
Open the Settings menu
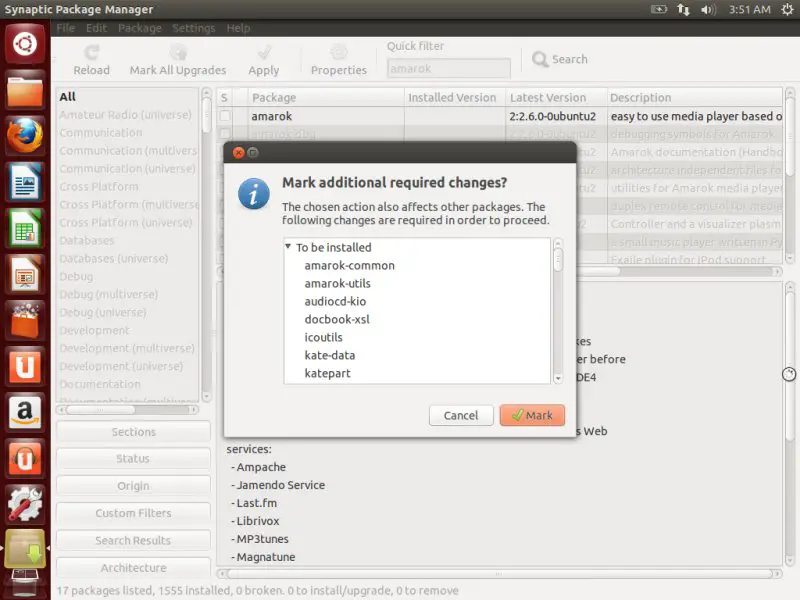click(x=194, y=28)
